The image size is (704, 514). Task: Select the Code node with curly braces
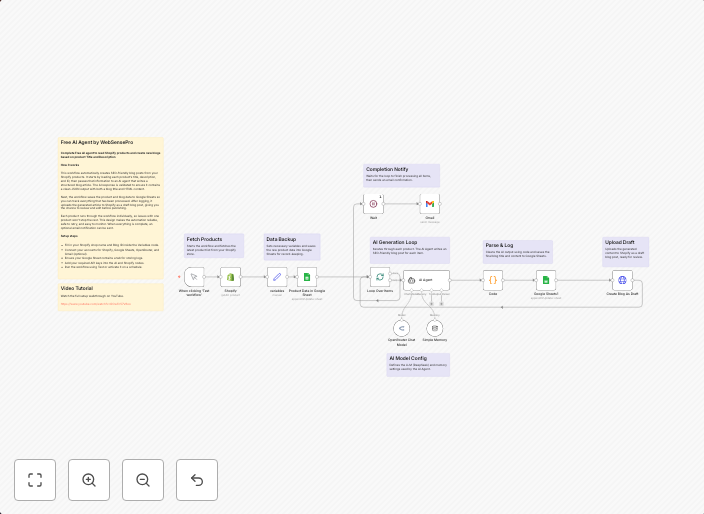[493, 280]
